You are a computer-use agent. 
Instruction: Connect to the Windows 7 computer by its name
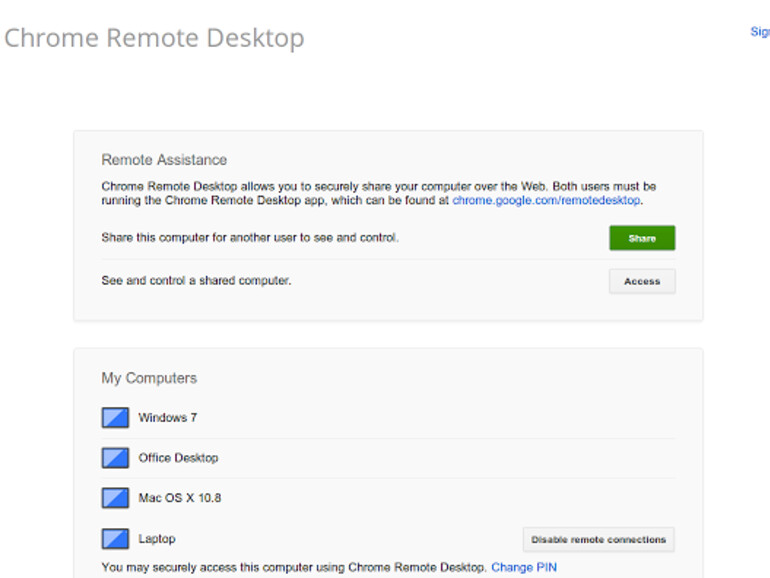tap(168, 418)
